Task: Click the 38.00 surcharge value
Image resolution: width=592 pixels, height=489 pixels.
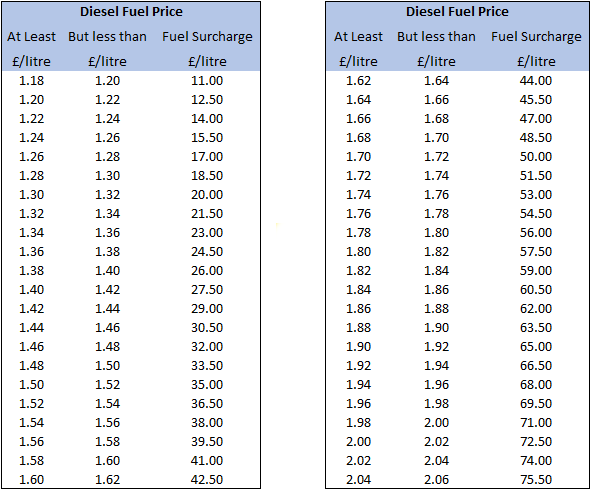Action: point(207,423)
